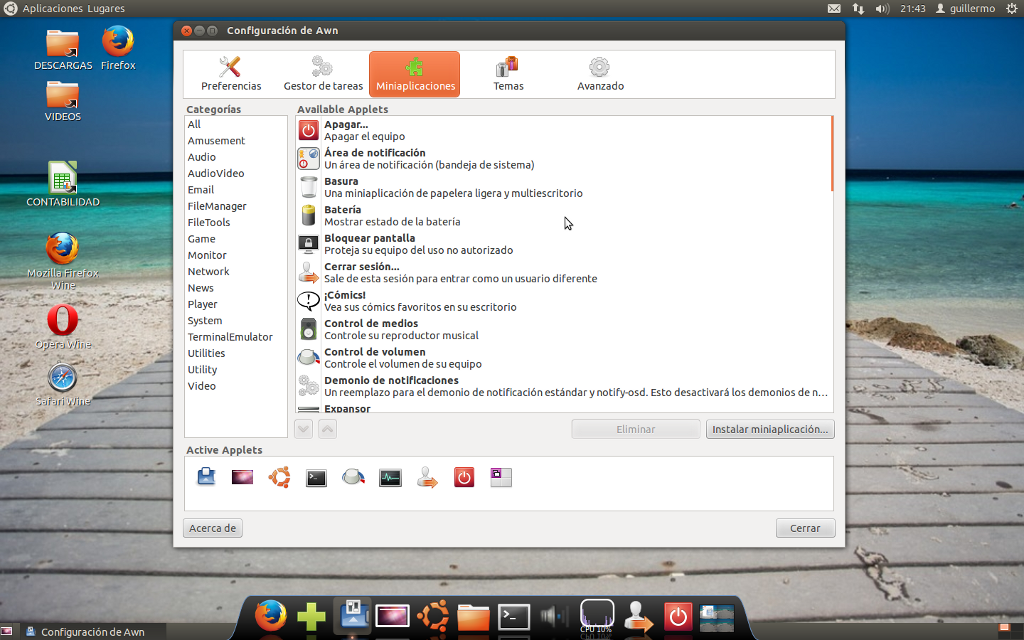This screenshot has height=640, width=1024.
Task: Select the Control de volumen applet icon
Action: tap(308, 358)
